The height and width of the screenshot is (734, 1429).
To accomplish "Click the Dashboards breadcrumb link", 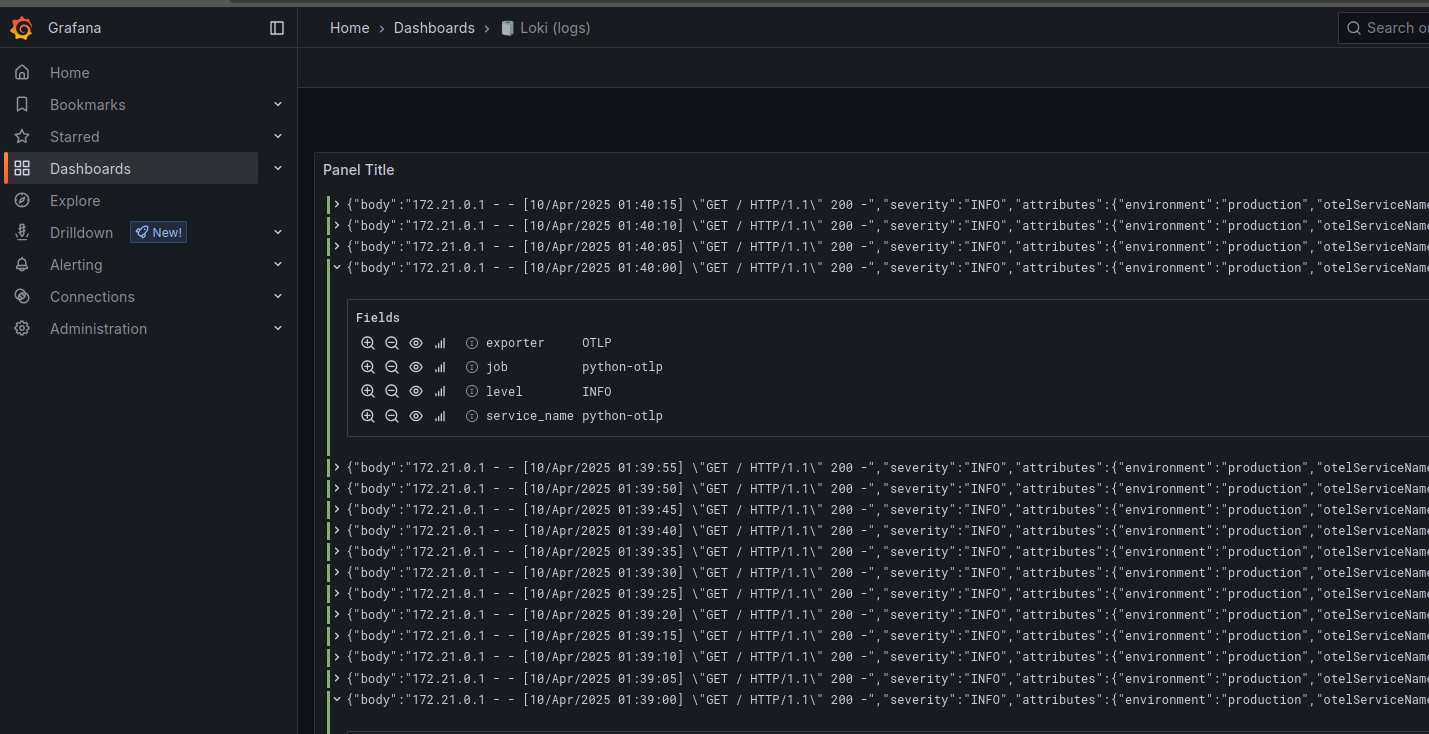I will pos(434,28).
